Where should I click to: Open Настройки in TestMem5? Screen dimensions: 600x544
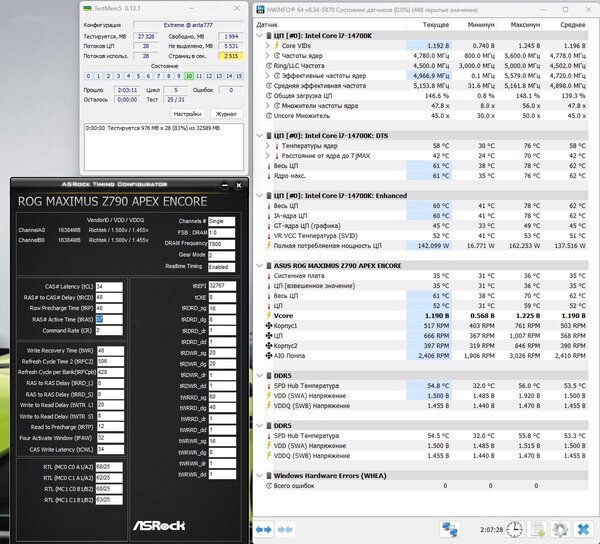click(x=187, y=114)
